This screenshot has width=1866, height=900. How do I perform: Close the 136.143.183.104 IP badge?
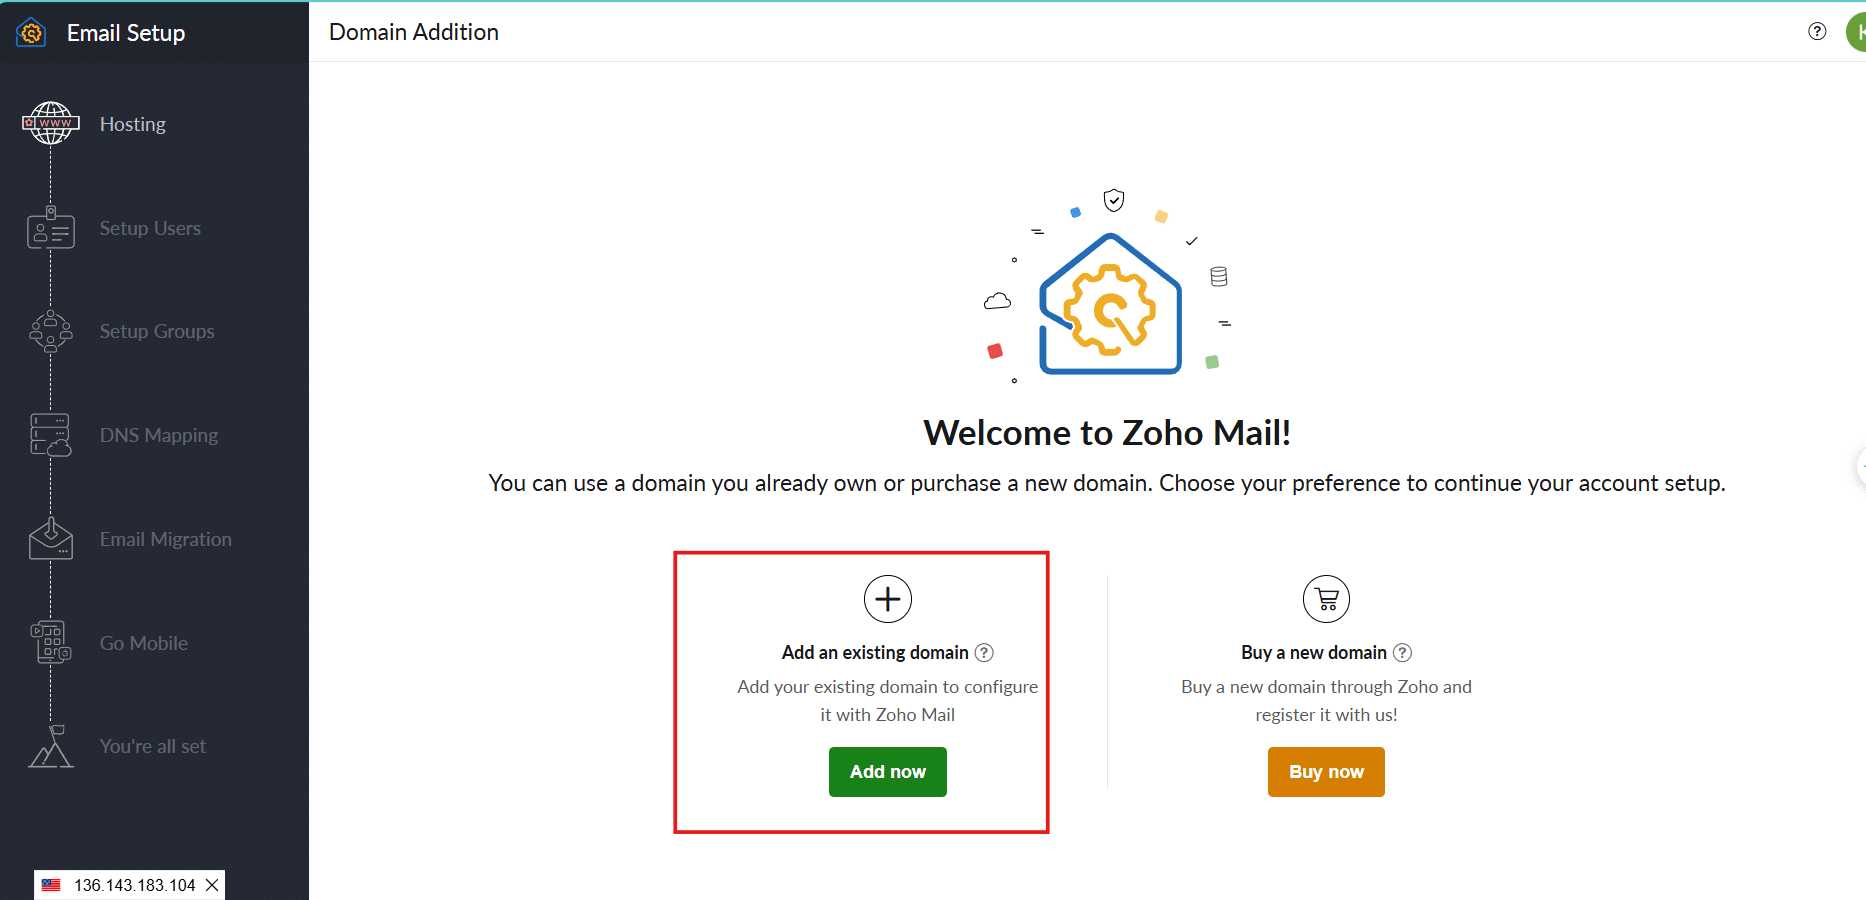point(212,885)
